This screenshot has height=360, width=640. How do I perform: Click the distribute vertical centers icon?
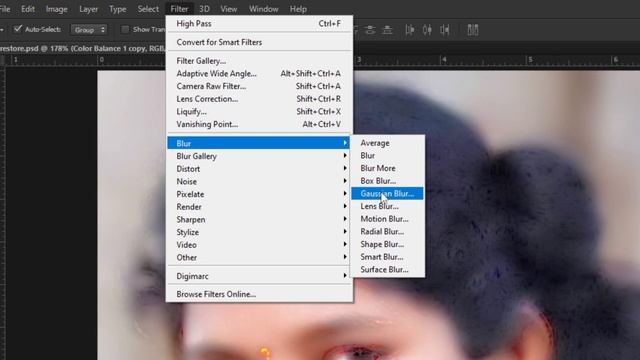(x=370, y=30)
